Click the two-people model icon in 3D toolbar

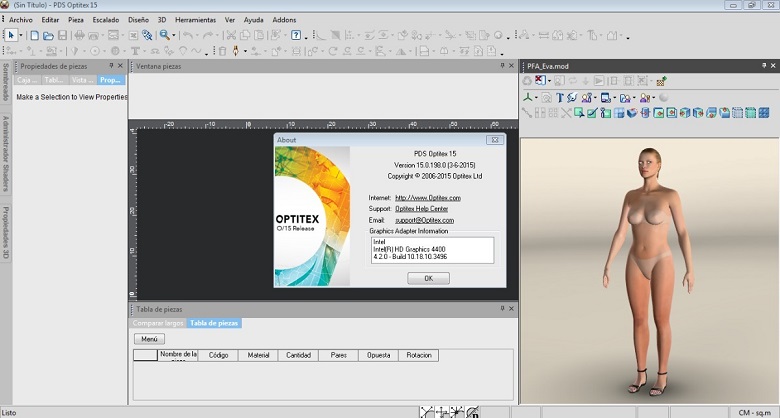pos(586,98)
